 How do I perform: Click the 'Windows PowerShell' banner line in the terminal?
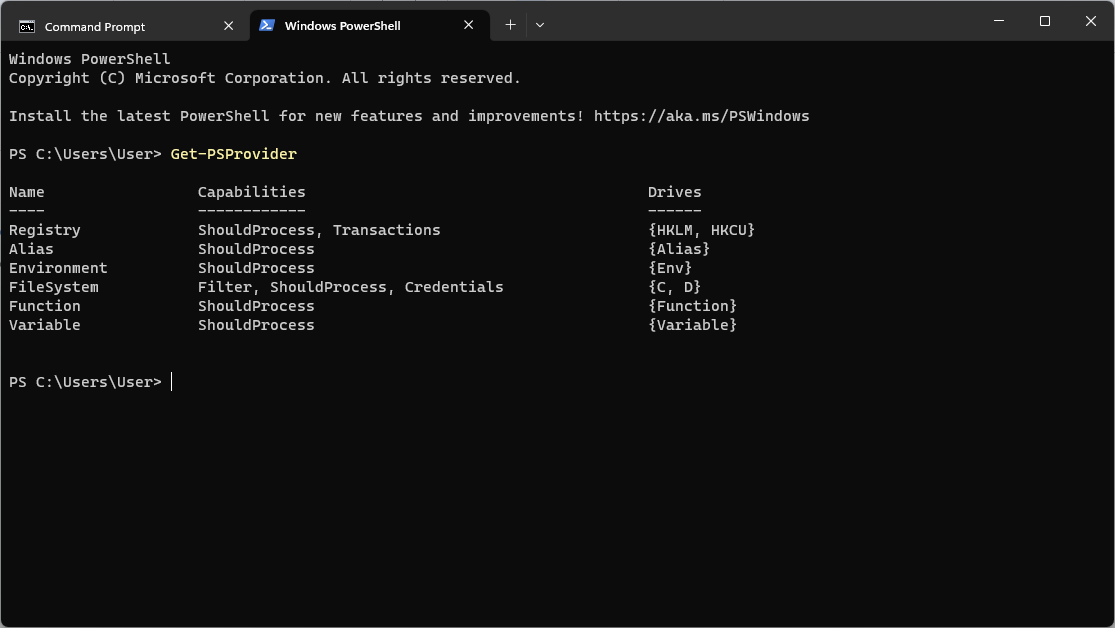90,59
